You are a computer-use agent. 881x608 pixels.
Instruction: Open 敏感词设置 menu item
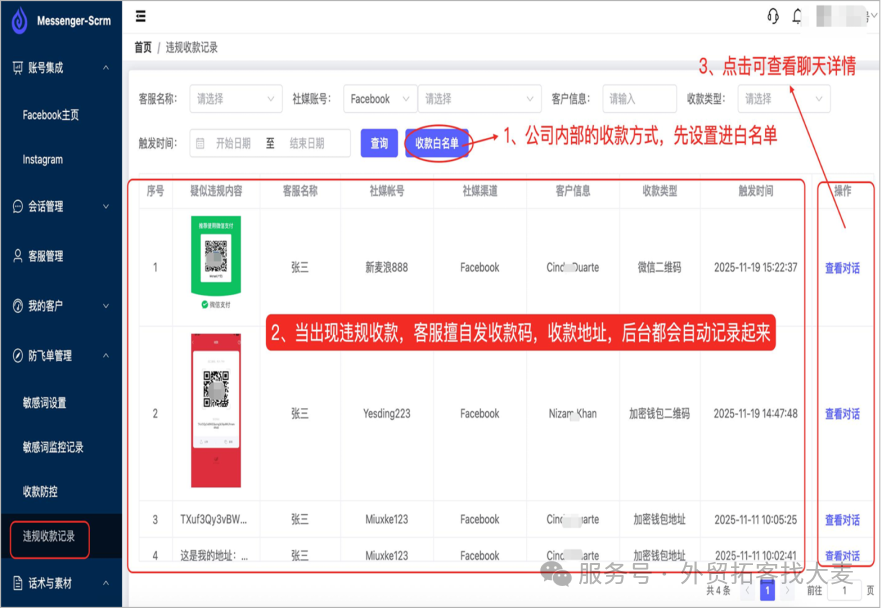[44, 403]
